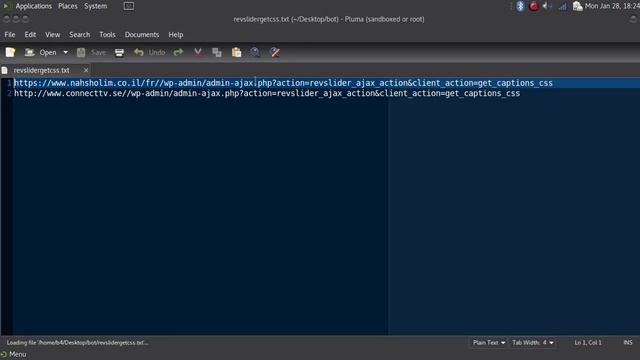Click the Find and Replace icon
Screen dimensions: 640x360
275,52
